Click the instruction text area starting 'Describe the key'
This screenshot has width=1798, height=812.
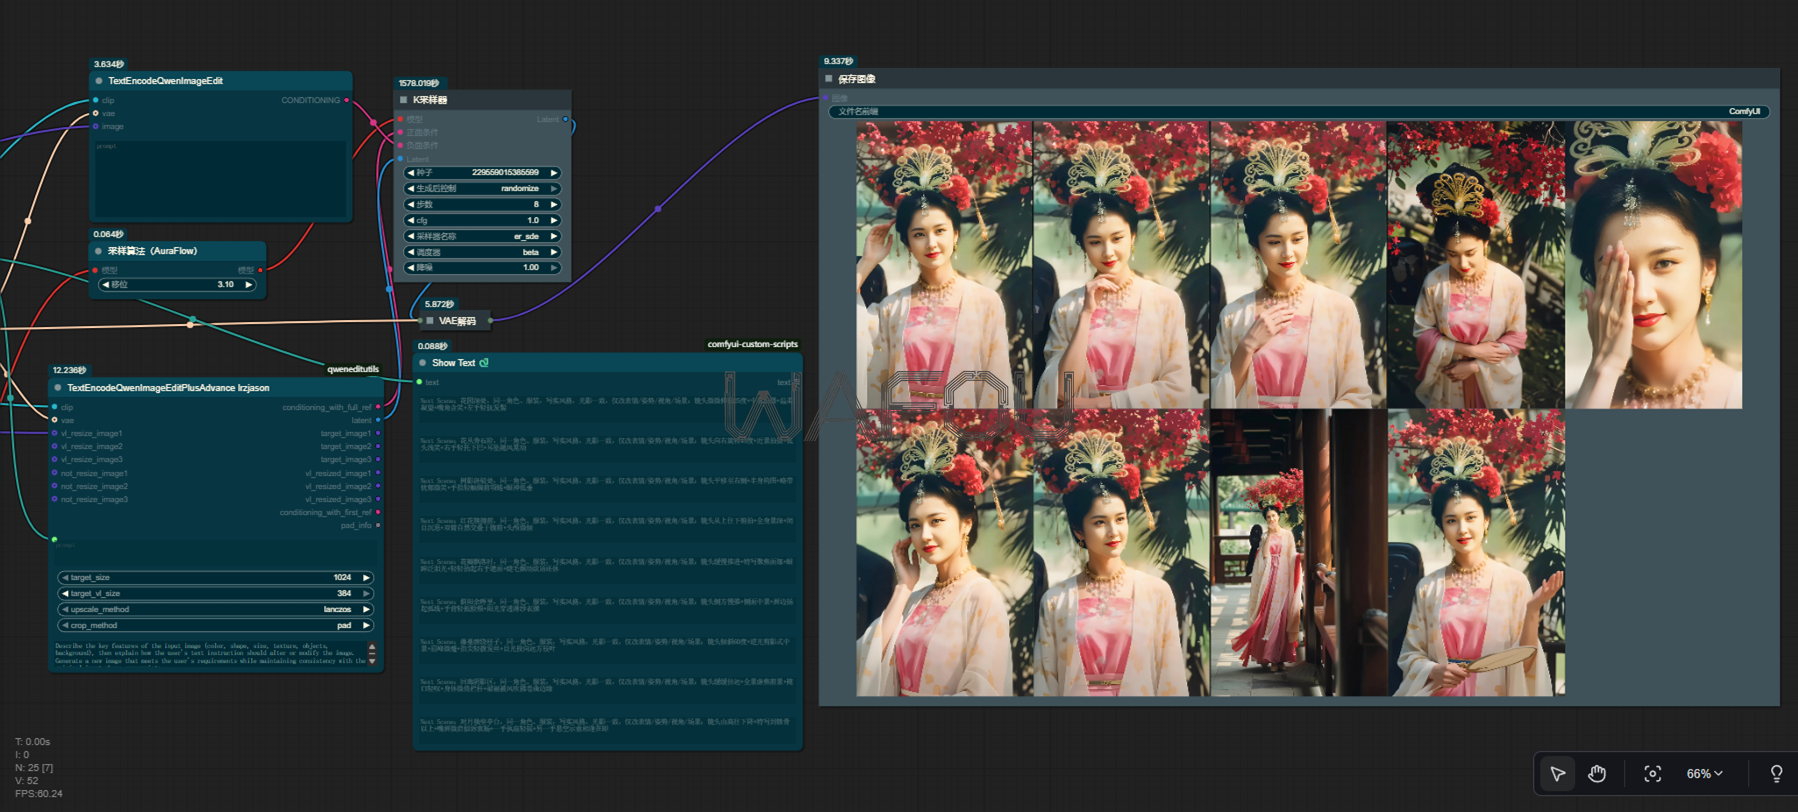tap(211, 654)
